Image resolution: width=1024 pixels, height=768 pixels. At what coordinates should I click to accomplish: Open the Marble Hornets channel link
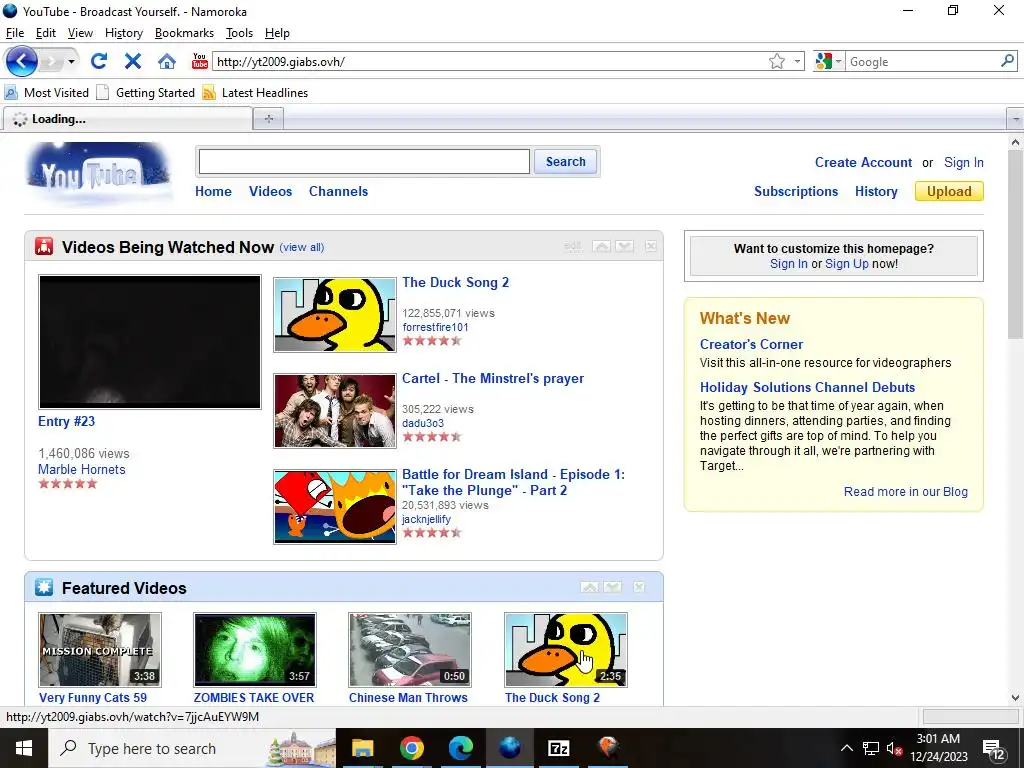pos(82,470)
